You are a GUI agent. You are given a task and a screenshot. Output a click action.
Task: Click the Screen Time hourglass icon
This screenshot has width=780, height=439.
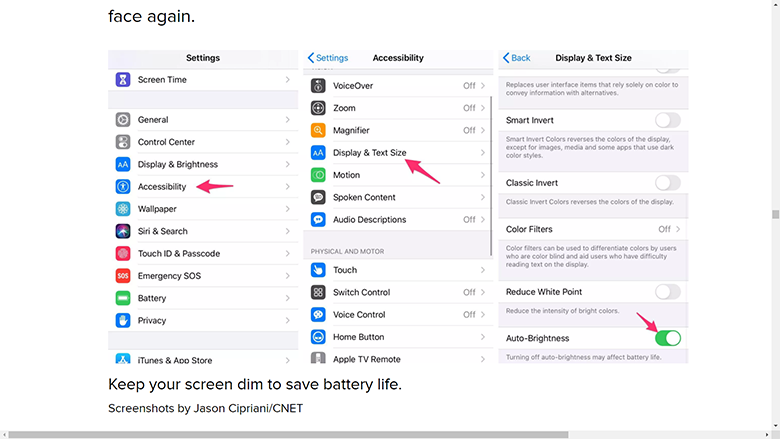(x=123, y=80)
